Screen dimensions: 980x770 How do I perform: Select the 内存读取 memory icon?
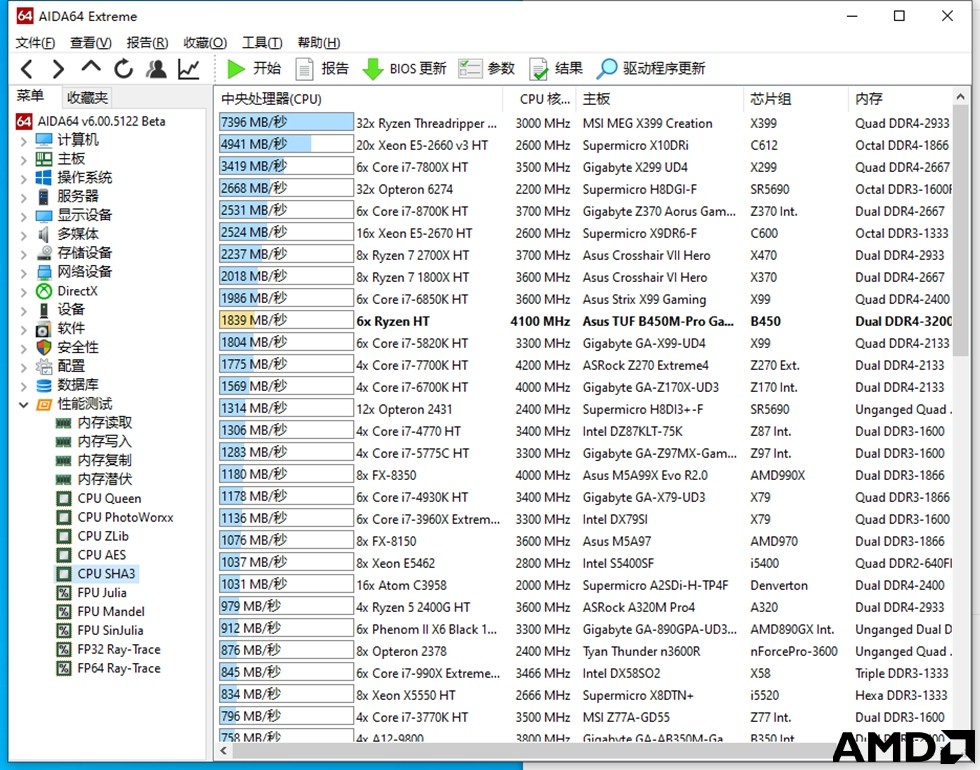coord(63,423)
